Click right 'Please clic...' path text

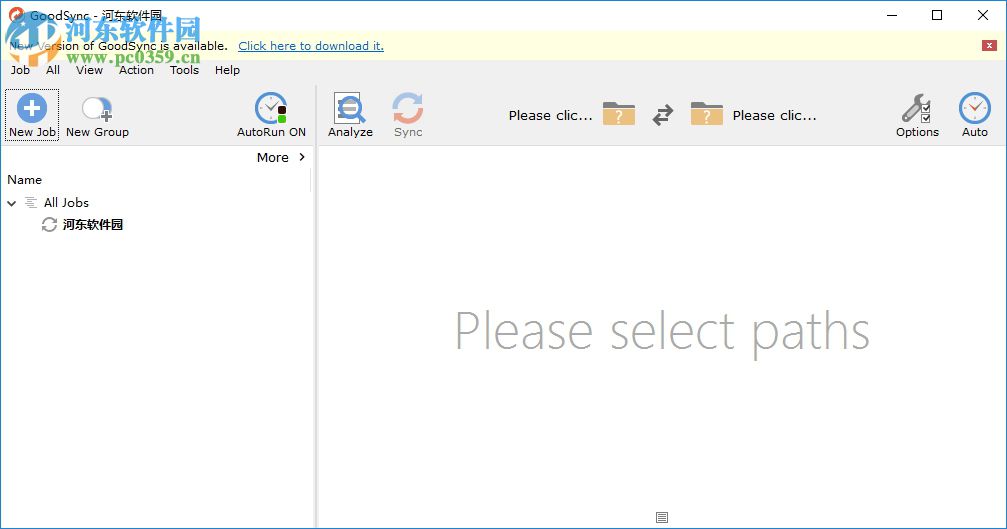point(775,116)
